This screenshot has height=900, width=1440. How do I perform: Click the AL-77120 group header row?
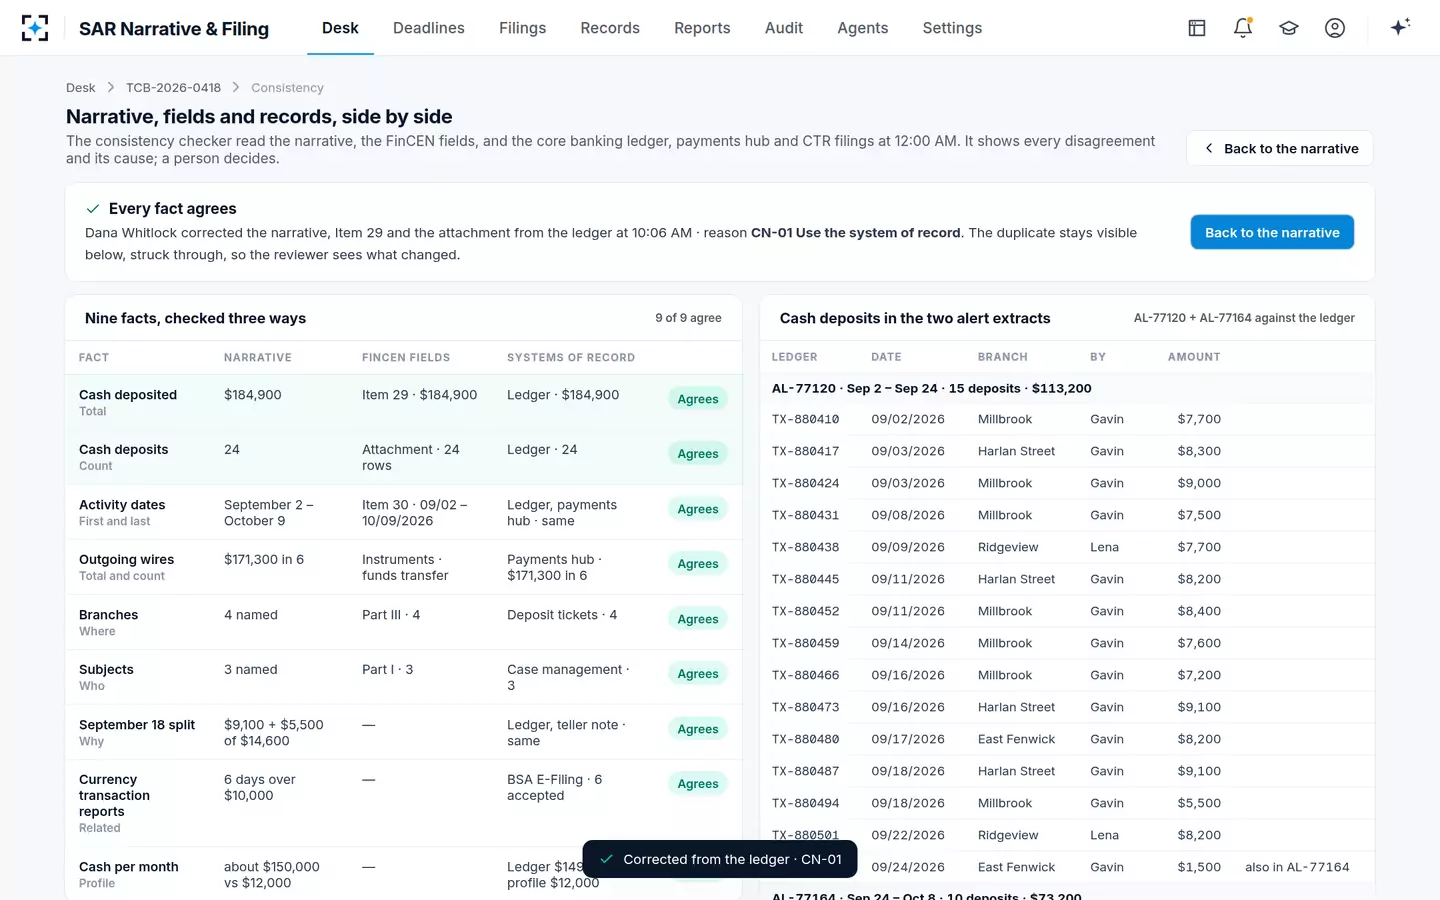pyautogui.click(x=1067, y=388)
